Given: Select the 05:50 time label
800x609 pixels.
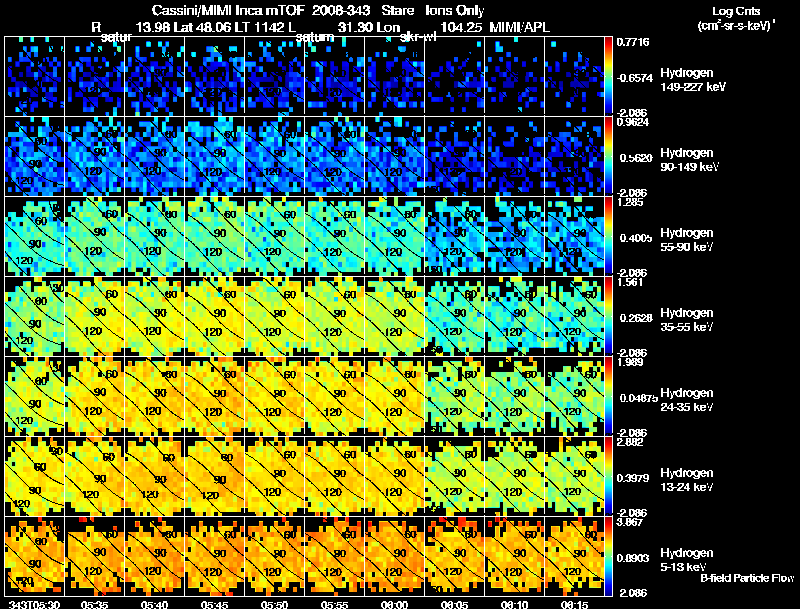Looking at the screenshot, I should point(274,605).
